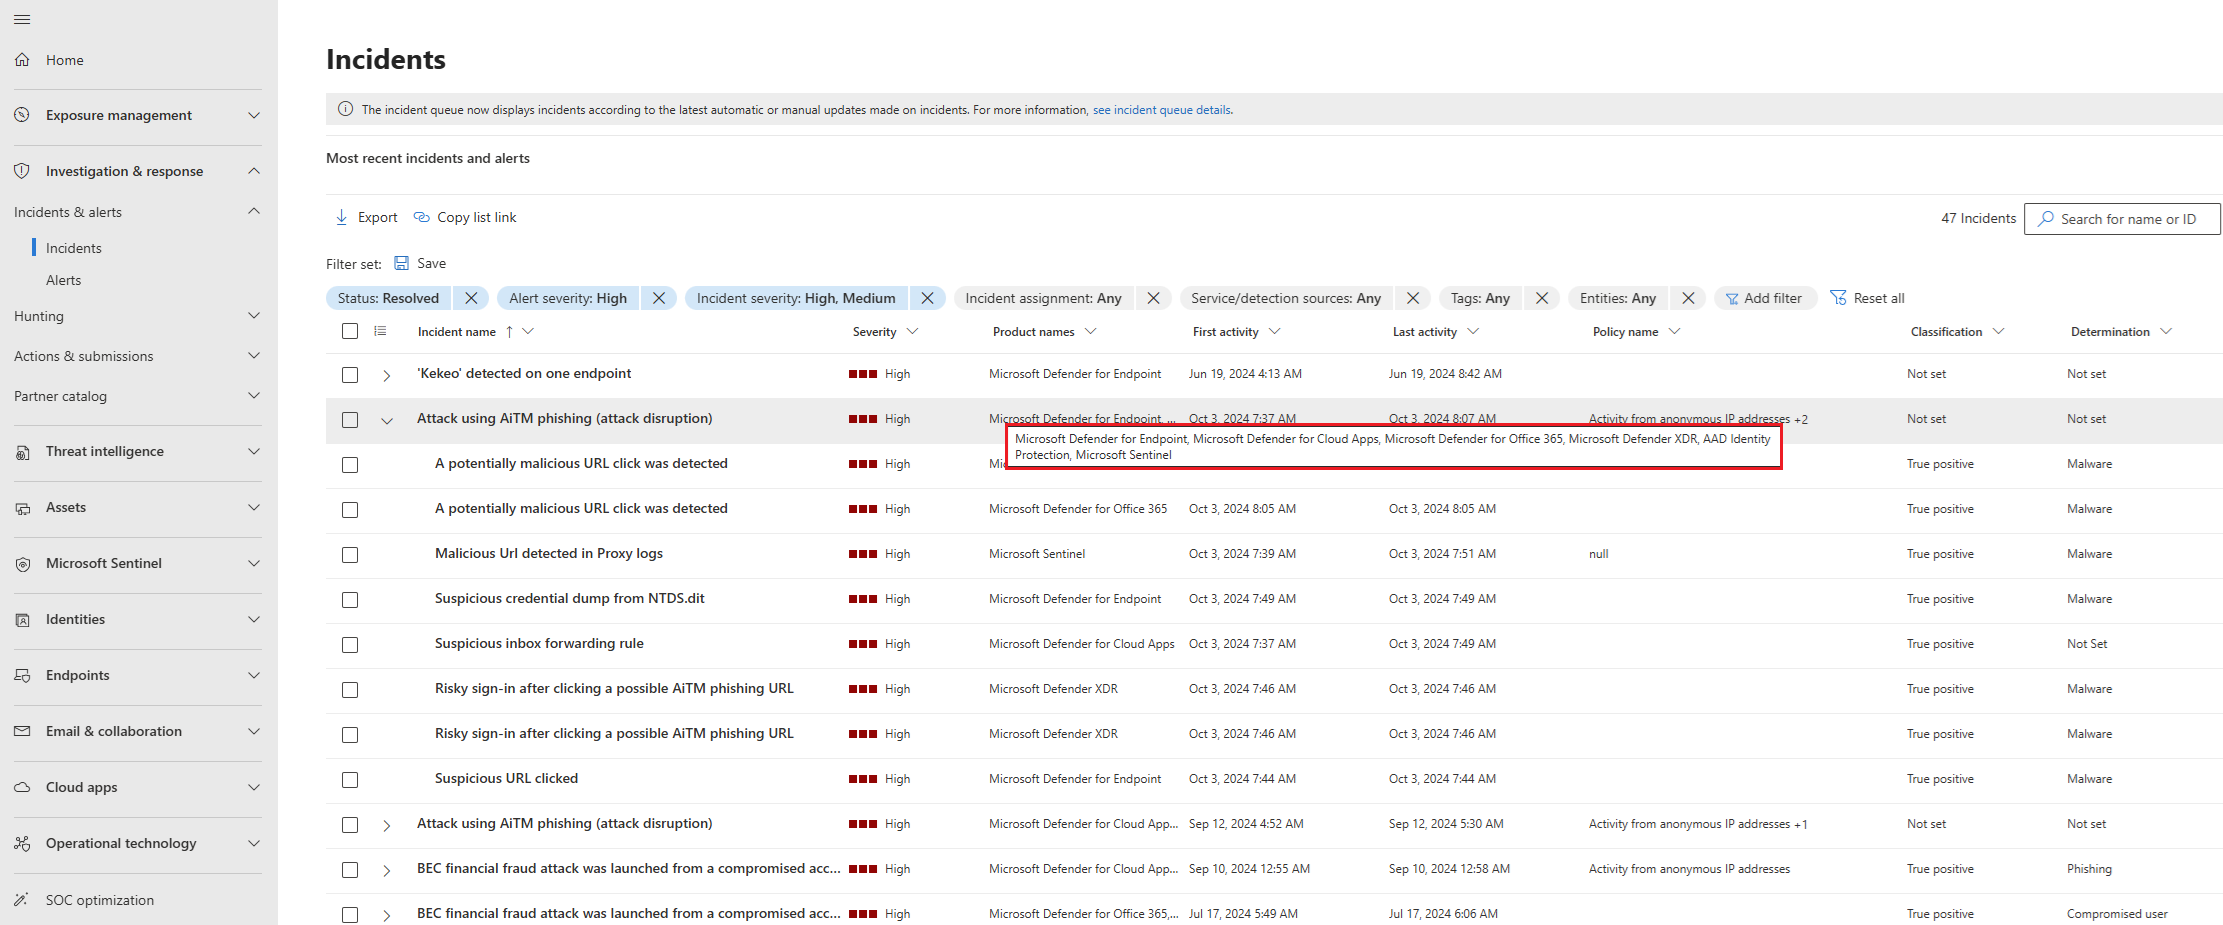Viewport: 2223px width, 925px height.
Task: Open Alerts in the sidebar
Action: point(63,280)
